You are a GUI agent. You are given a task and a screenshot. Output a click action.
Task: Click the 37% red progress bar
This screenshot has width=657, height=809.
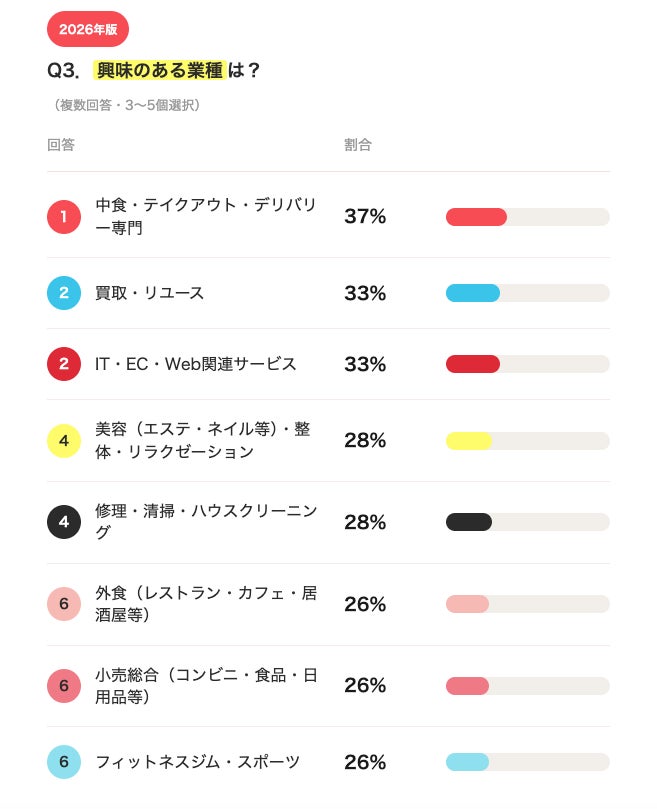(527, 217)
